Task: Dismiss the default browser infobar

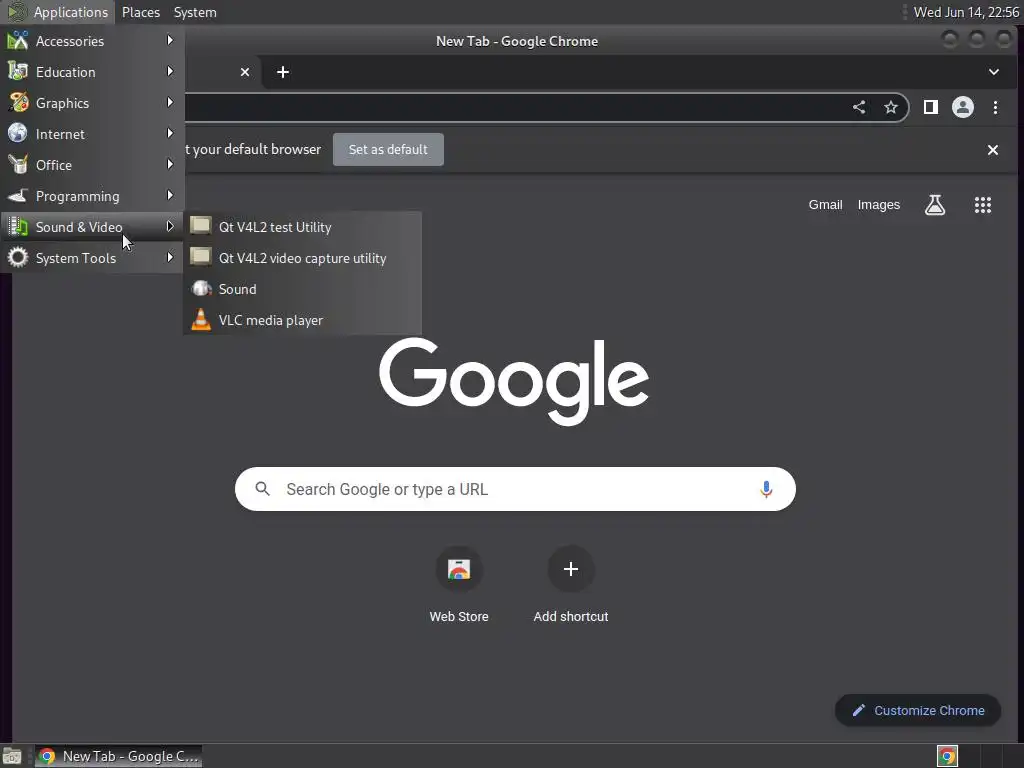Action: [x=993, y=150]
